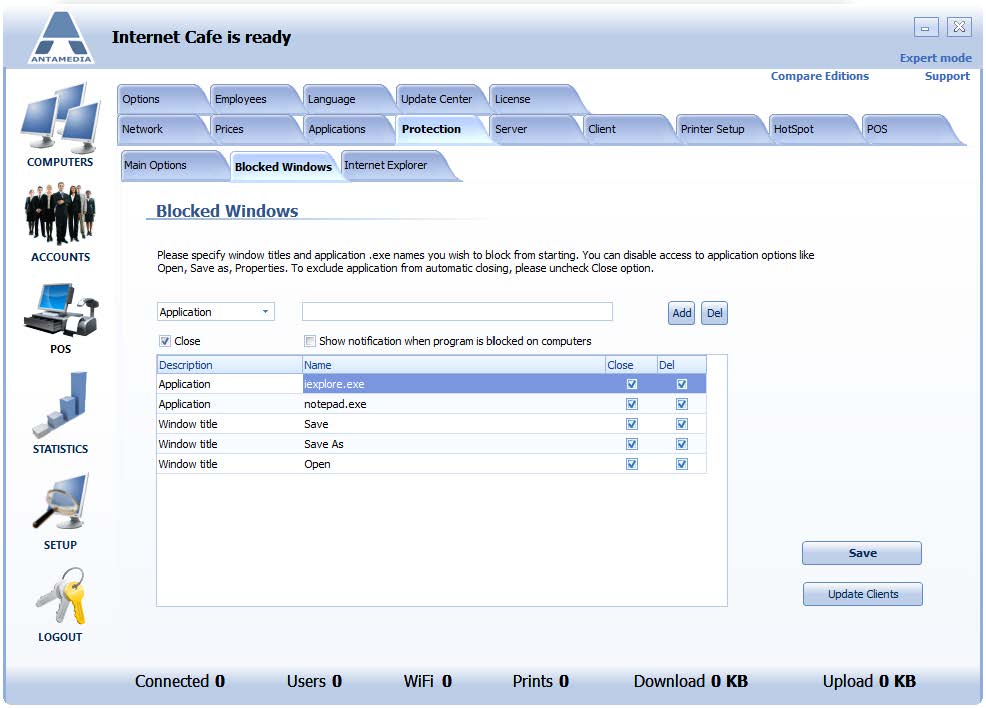Viewport: 986px width, 709px height.
Task: Open the Accounts people icon
Action: [60, 213]
